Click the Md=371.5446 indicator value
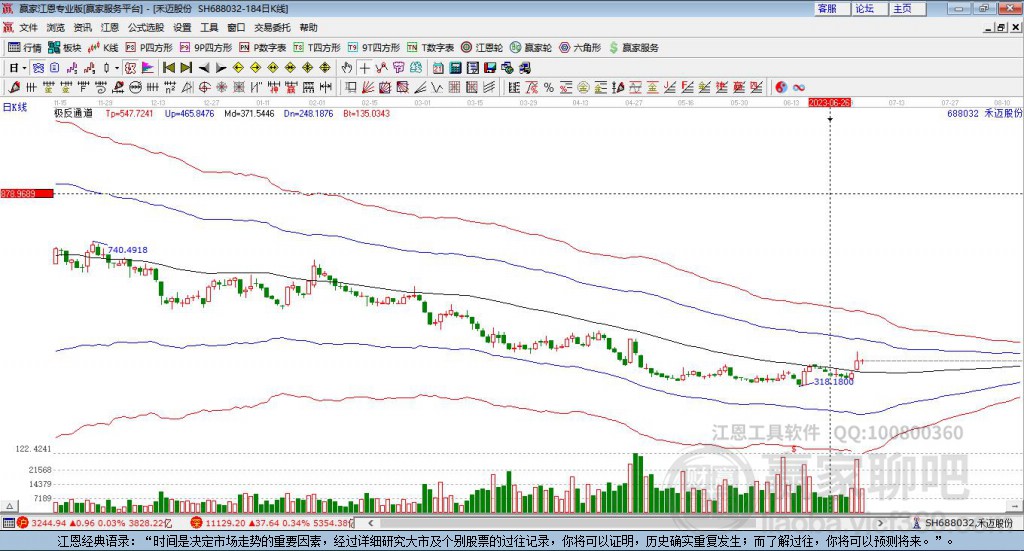This screenshot has width=1024, height=551. [249, 114]
